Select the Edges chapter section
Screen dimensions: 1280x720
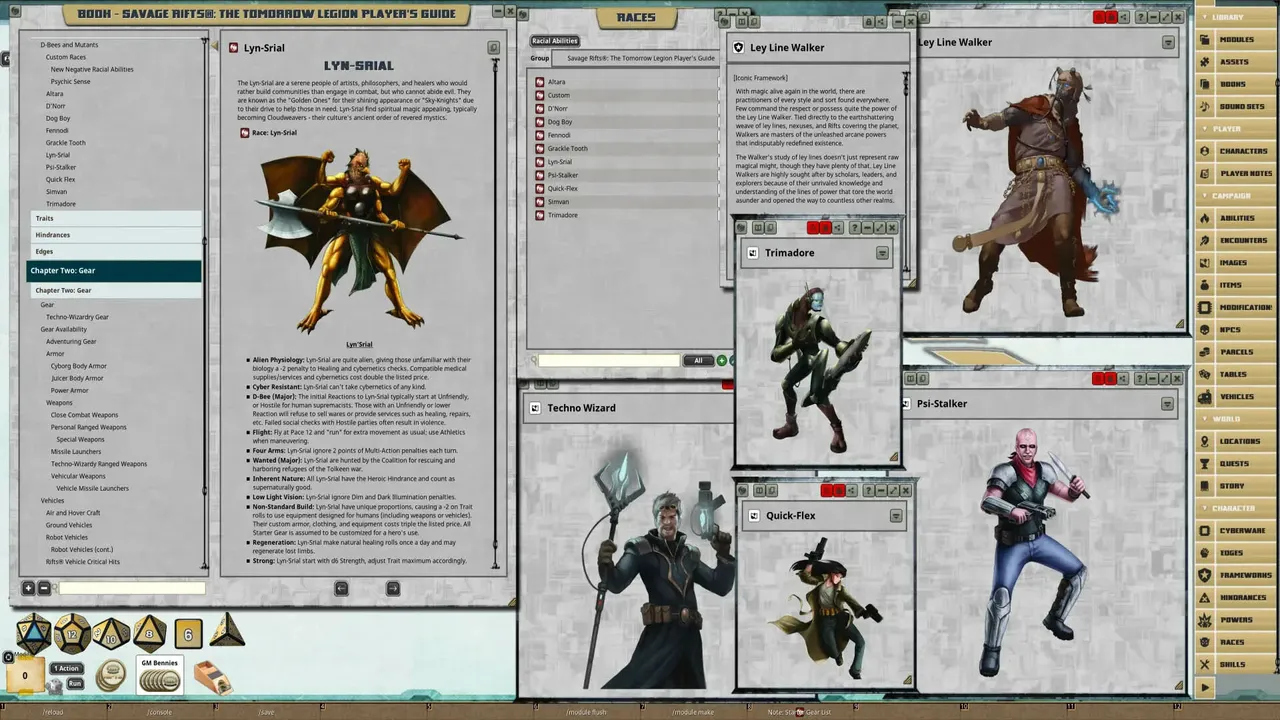(x=115, y=252)
